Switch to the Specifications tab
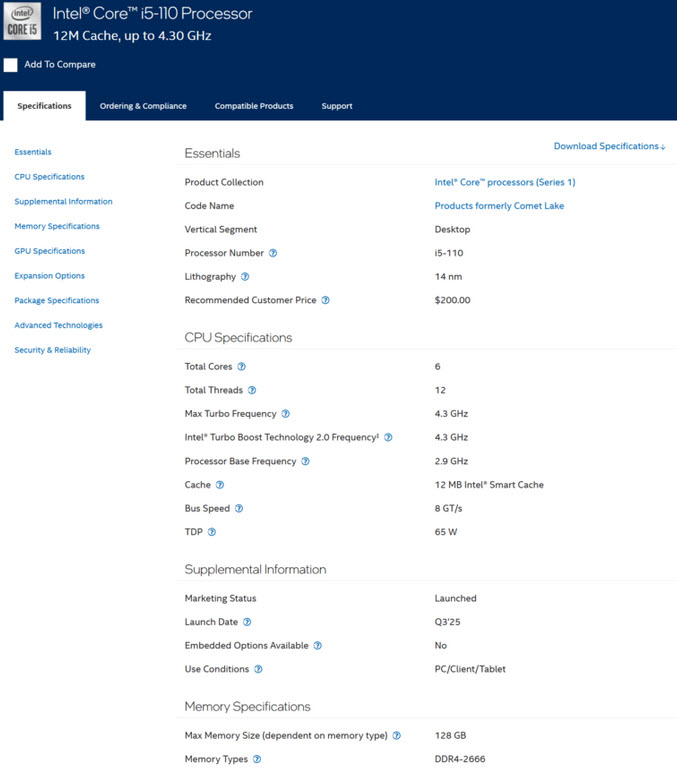The image size is (677, 772). (x=44, y=106)
